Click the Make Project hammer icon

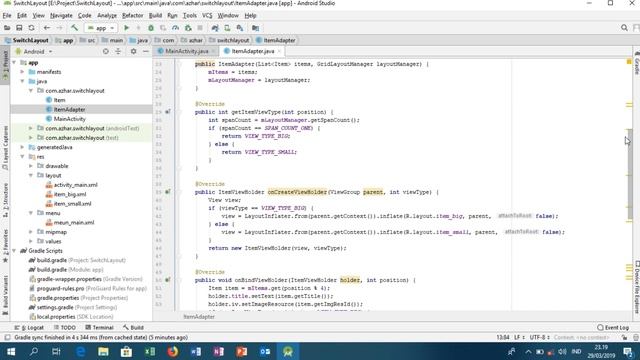[74, 28]
